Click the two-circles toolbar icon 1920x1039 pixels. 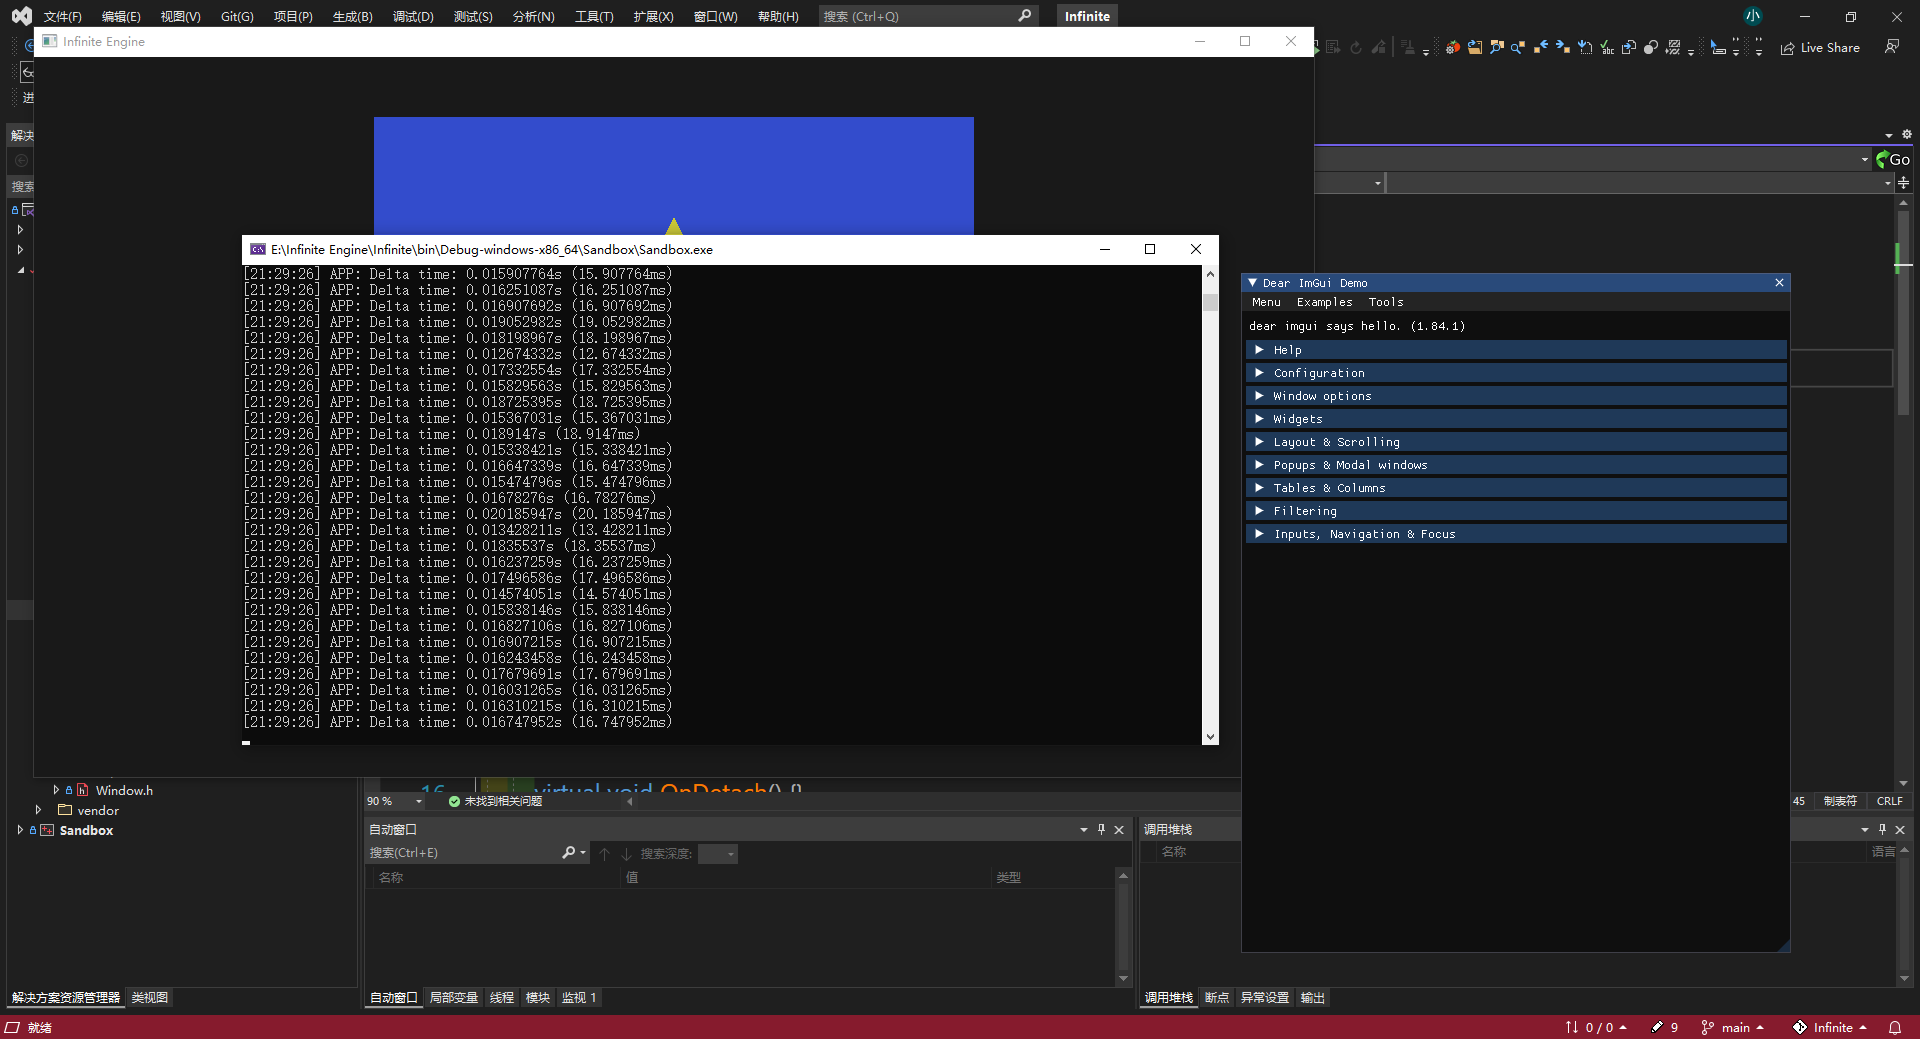tap(1651, 47)
